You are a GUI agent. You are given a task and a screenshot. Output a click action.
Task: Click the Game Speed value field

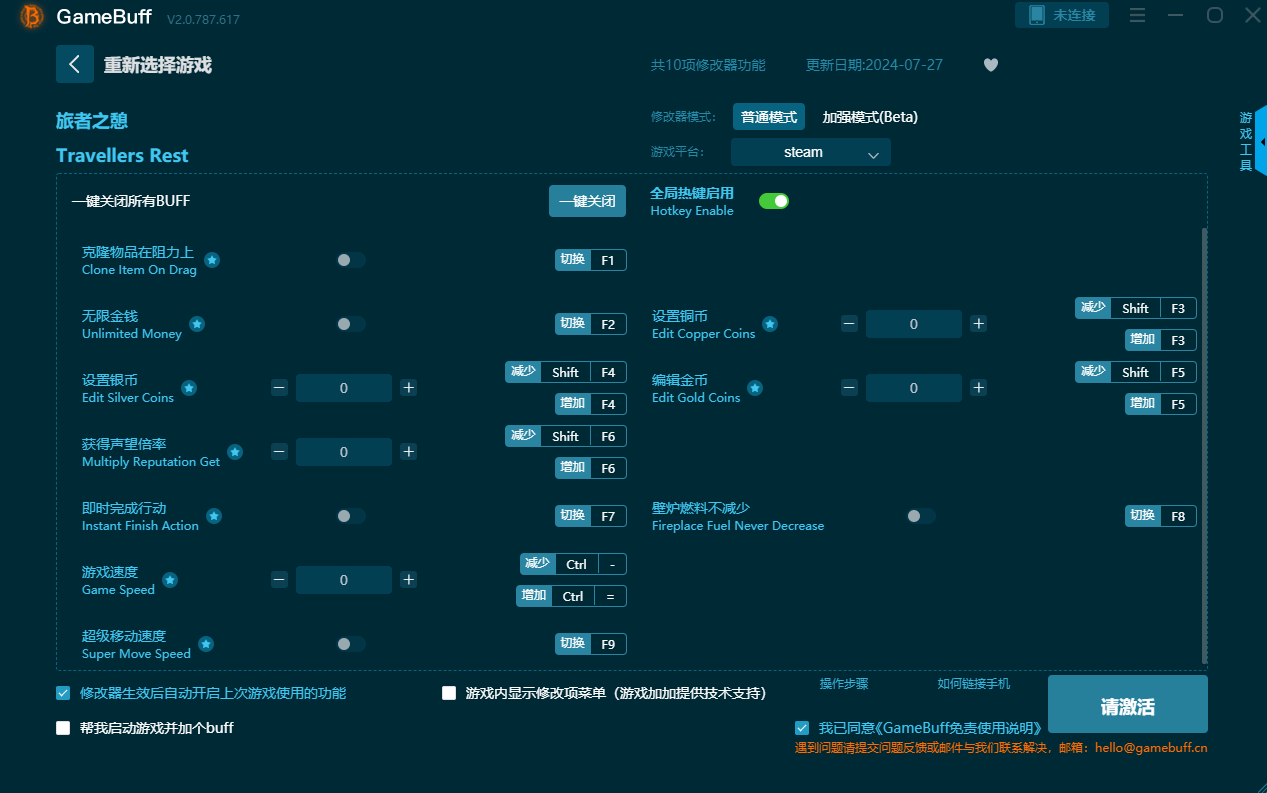pos(344,580)
